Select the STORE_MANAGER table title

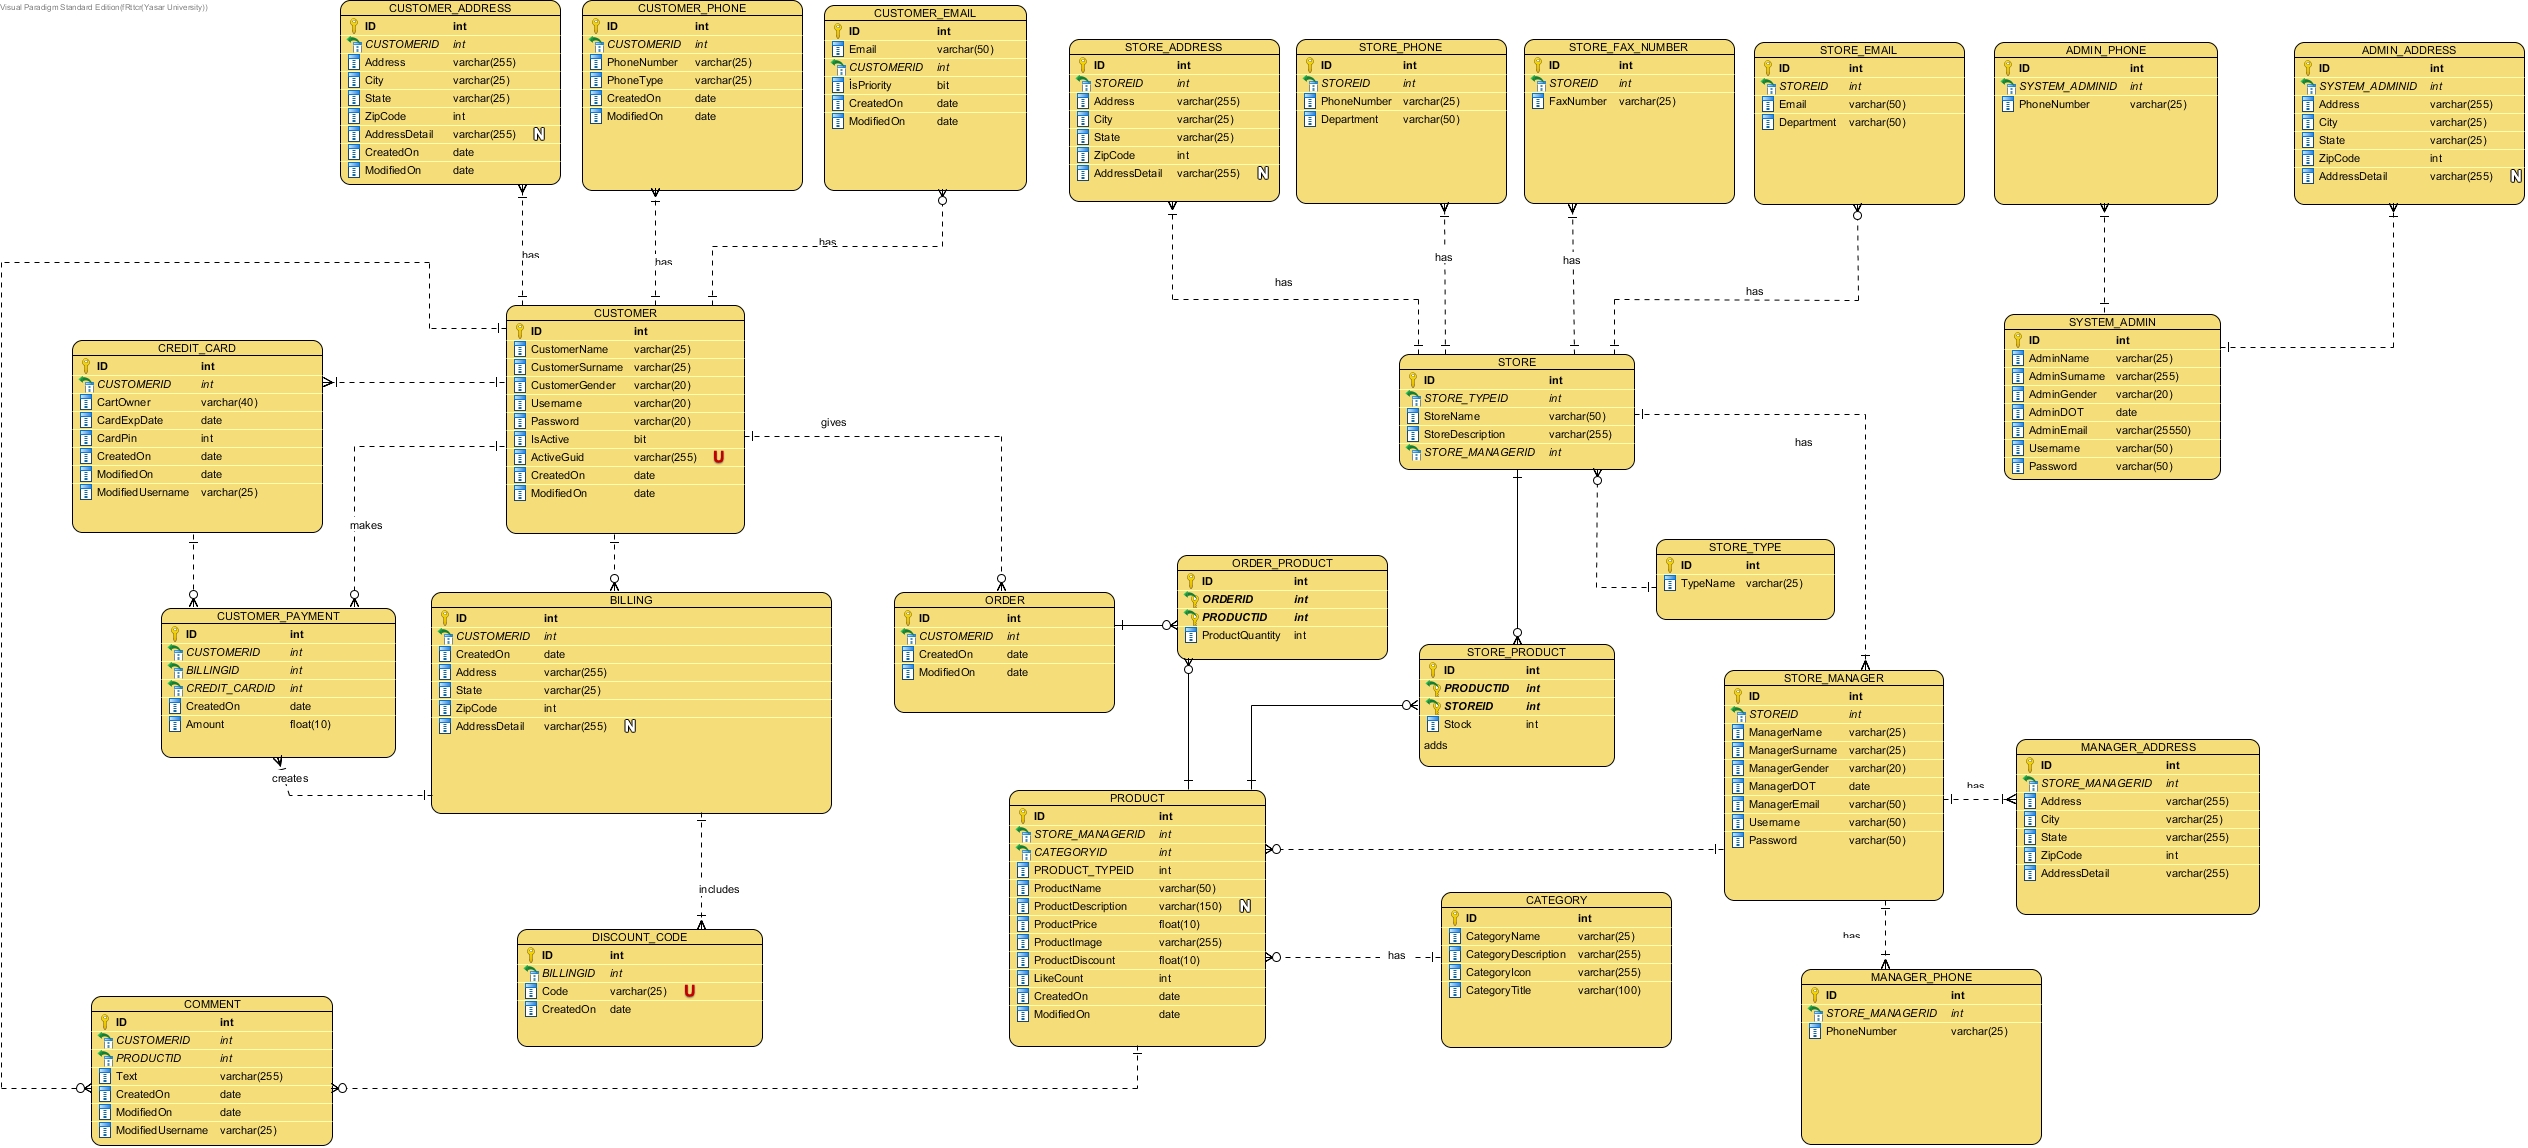[x=1833, y=678]
